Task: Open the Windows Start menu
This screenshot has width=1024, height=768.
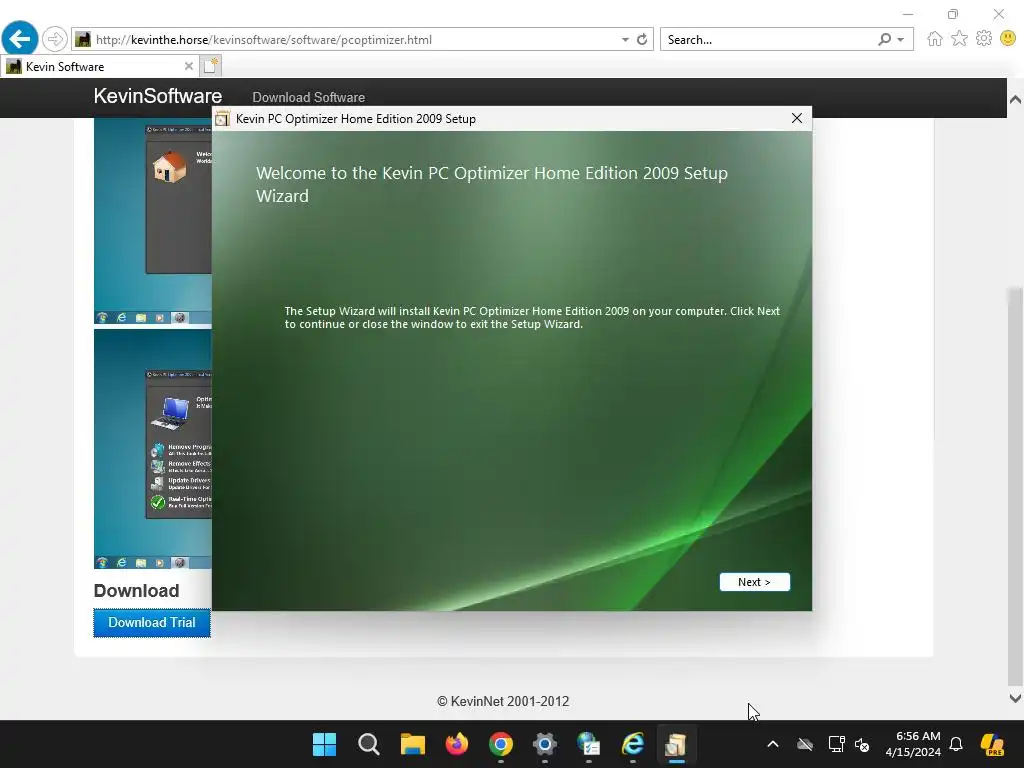Action: (324, 744)
